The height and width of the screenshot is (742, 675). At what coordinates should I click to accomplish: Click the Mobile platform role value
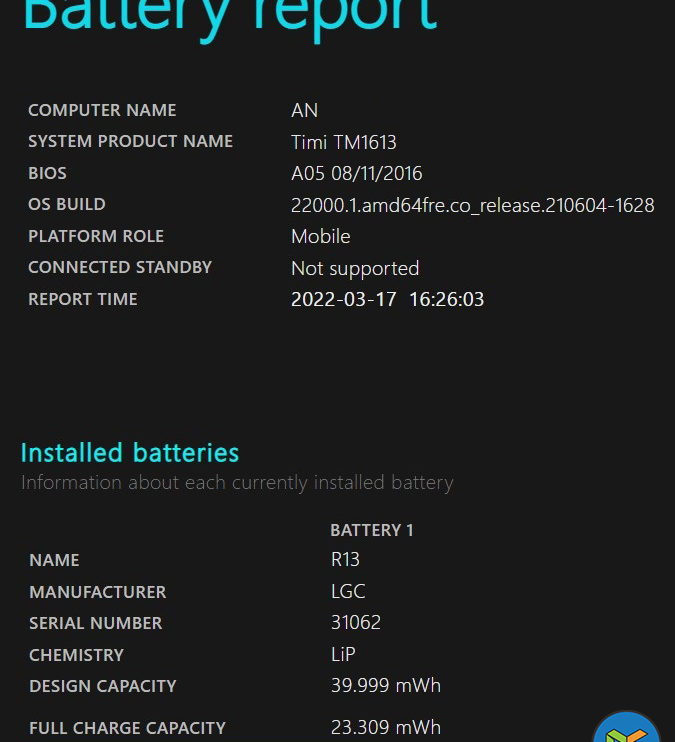[320, 237]
